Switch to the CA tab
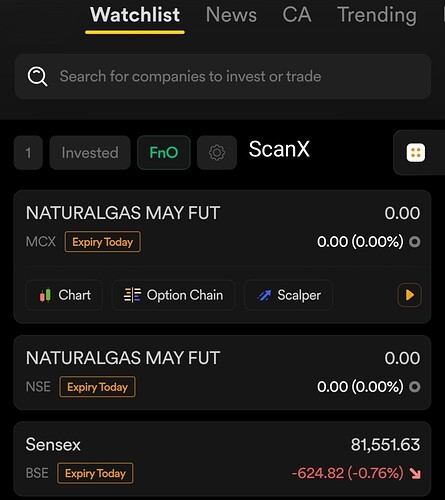 [x=297, y=15]
